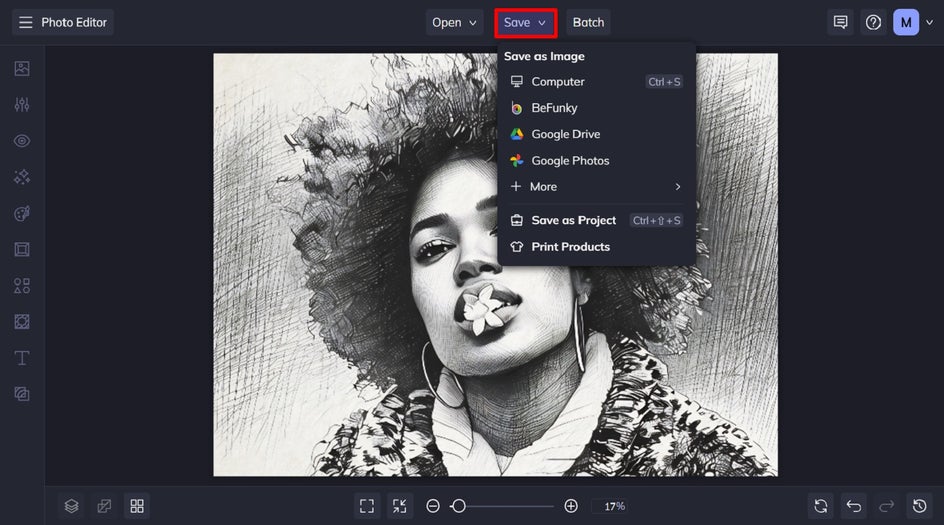Click the zoom in plus button
This screenshot has height=525, width=944.
coord(571,506)
